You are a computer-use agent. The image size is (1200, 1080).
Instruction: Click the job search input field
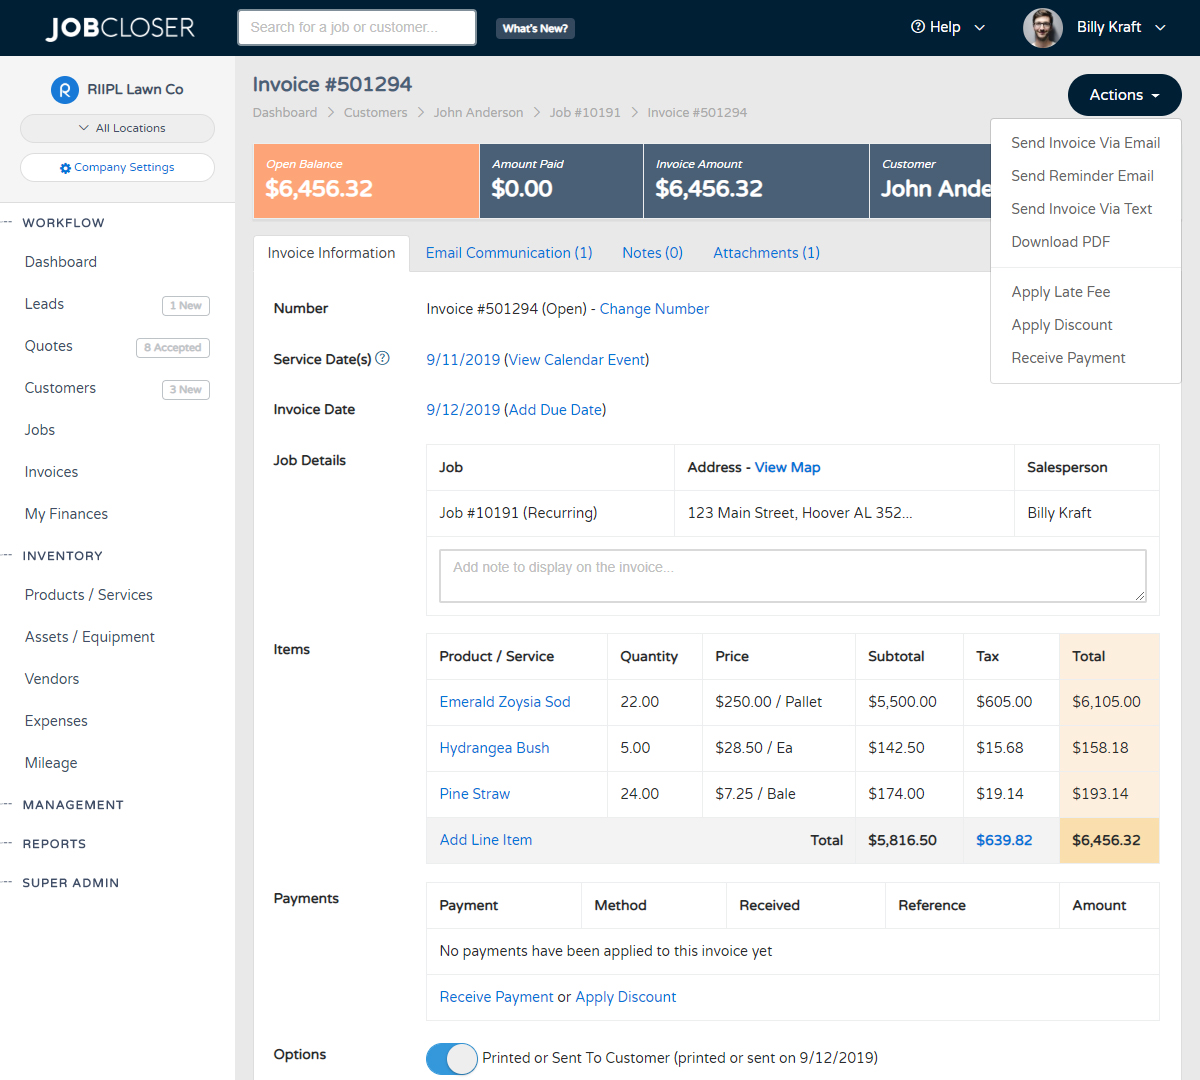pos(356,27)
